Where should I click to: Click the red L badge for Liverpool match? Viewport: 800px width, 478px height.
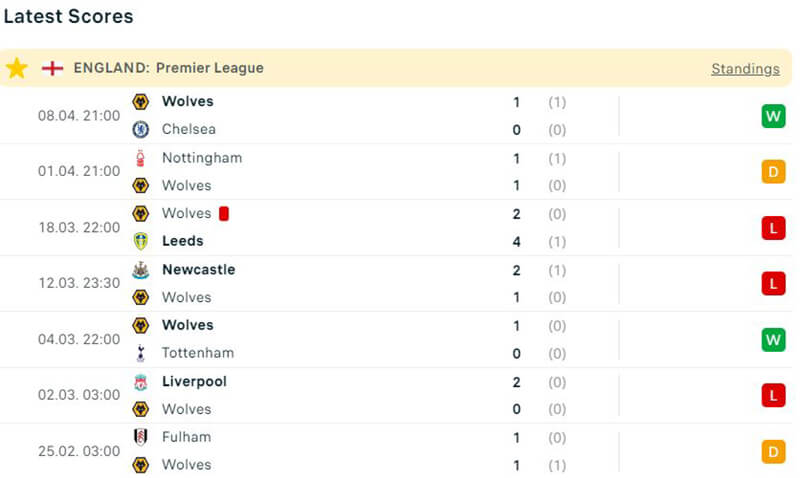coord(773,396)
